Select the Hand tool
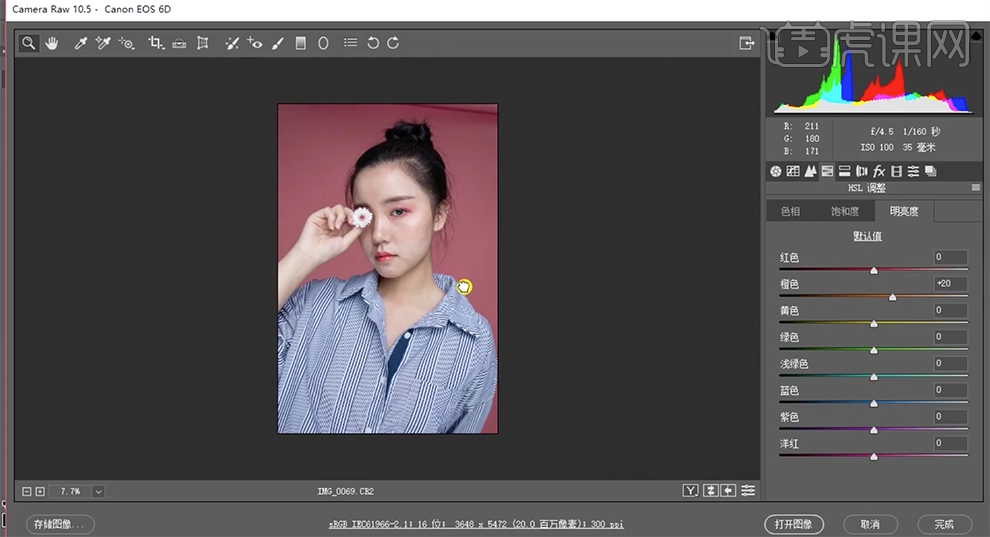This screenshot has width=990, height=537. (51, 43)
